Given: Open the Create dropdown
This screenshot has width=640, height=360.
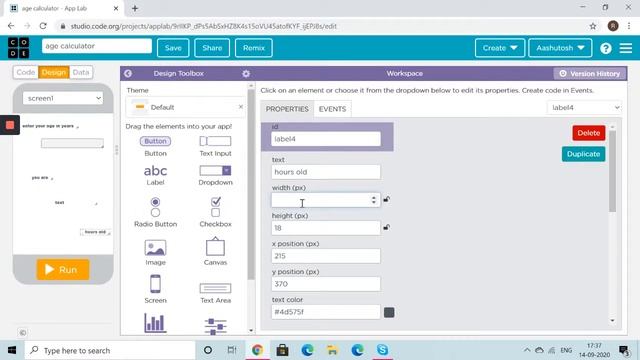Looking at the screenshot, I should [x=500, y=48].
